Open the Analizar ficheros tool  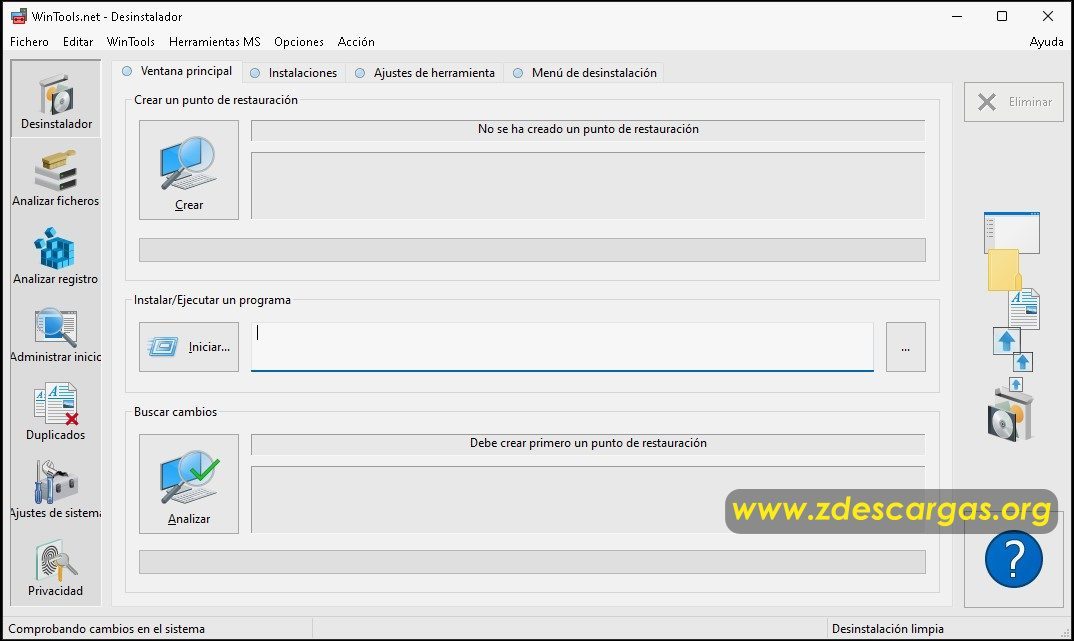point(56,177)
